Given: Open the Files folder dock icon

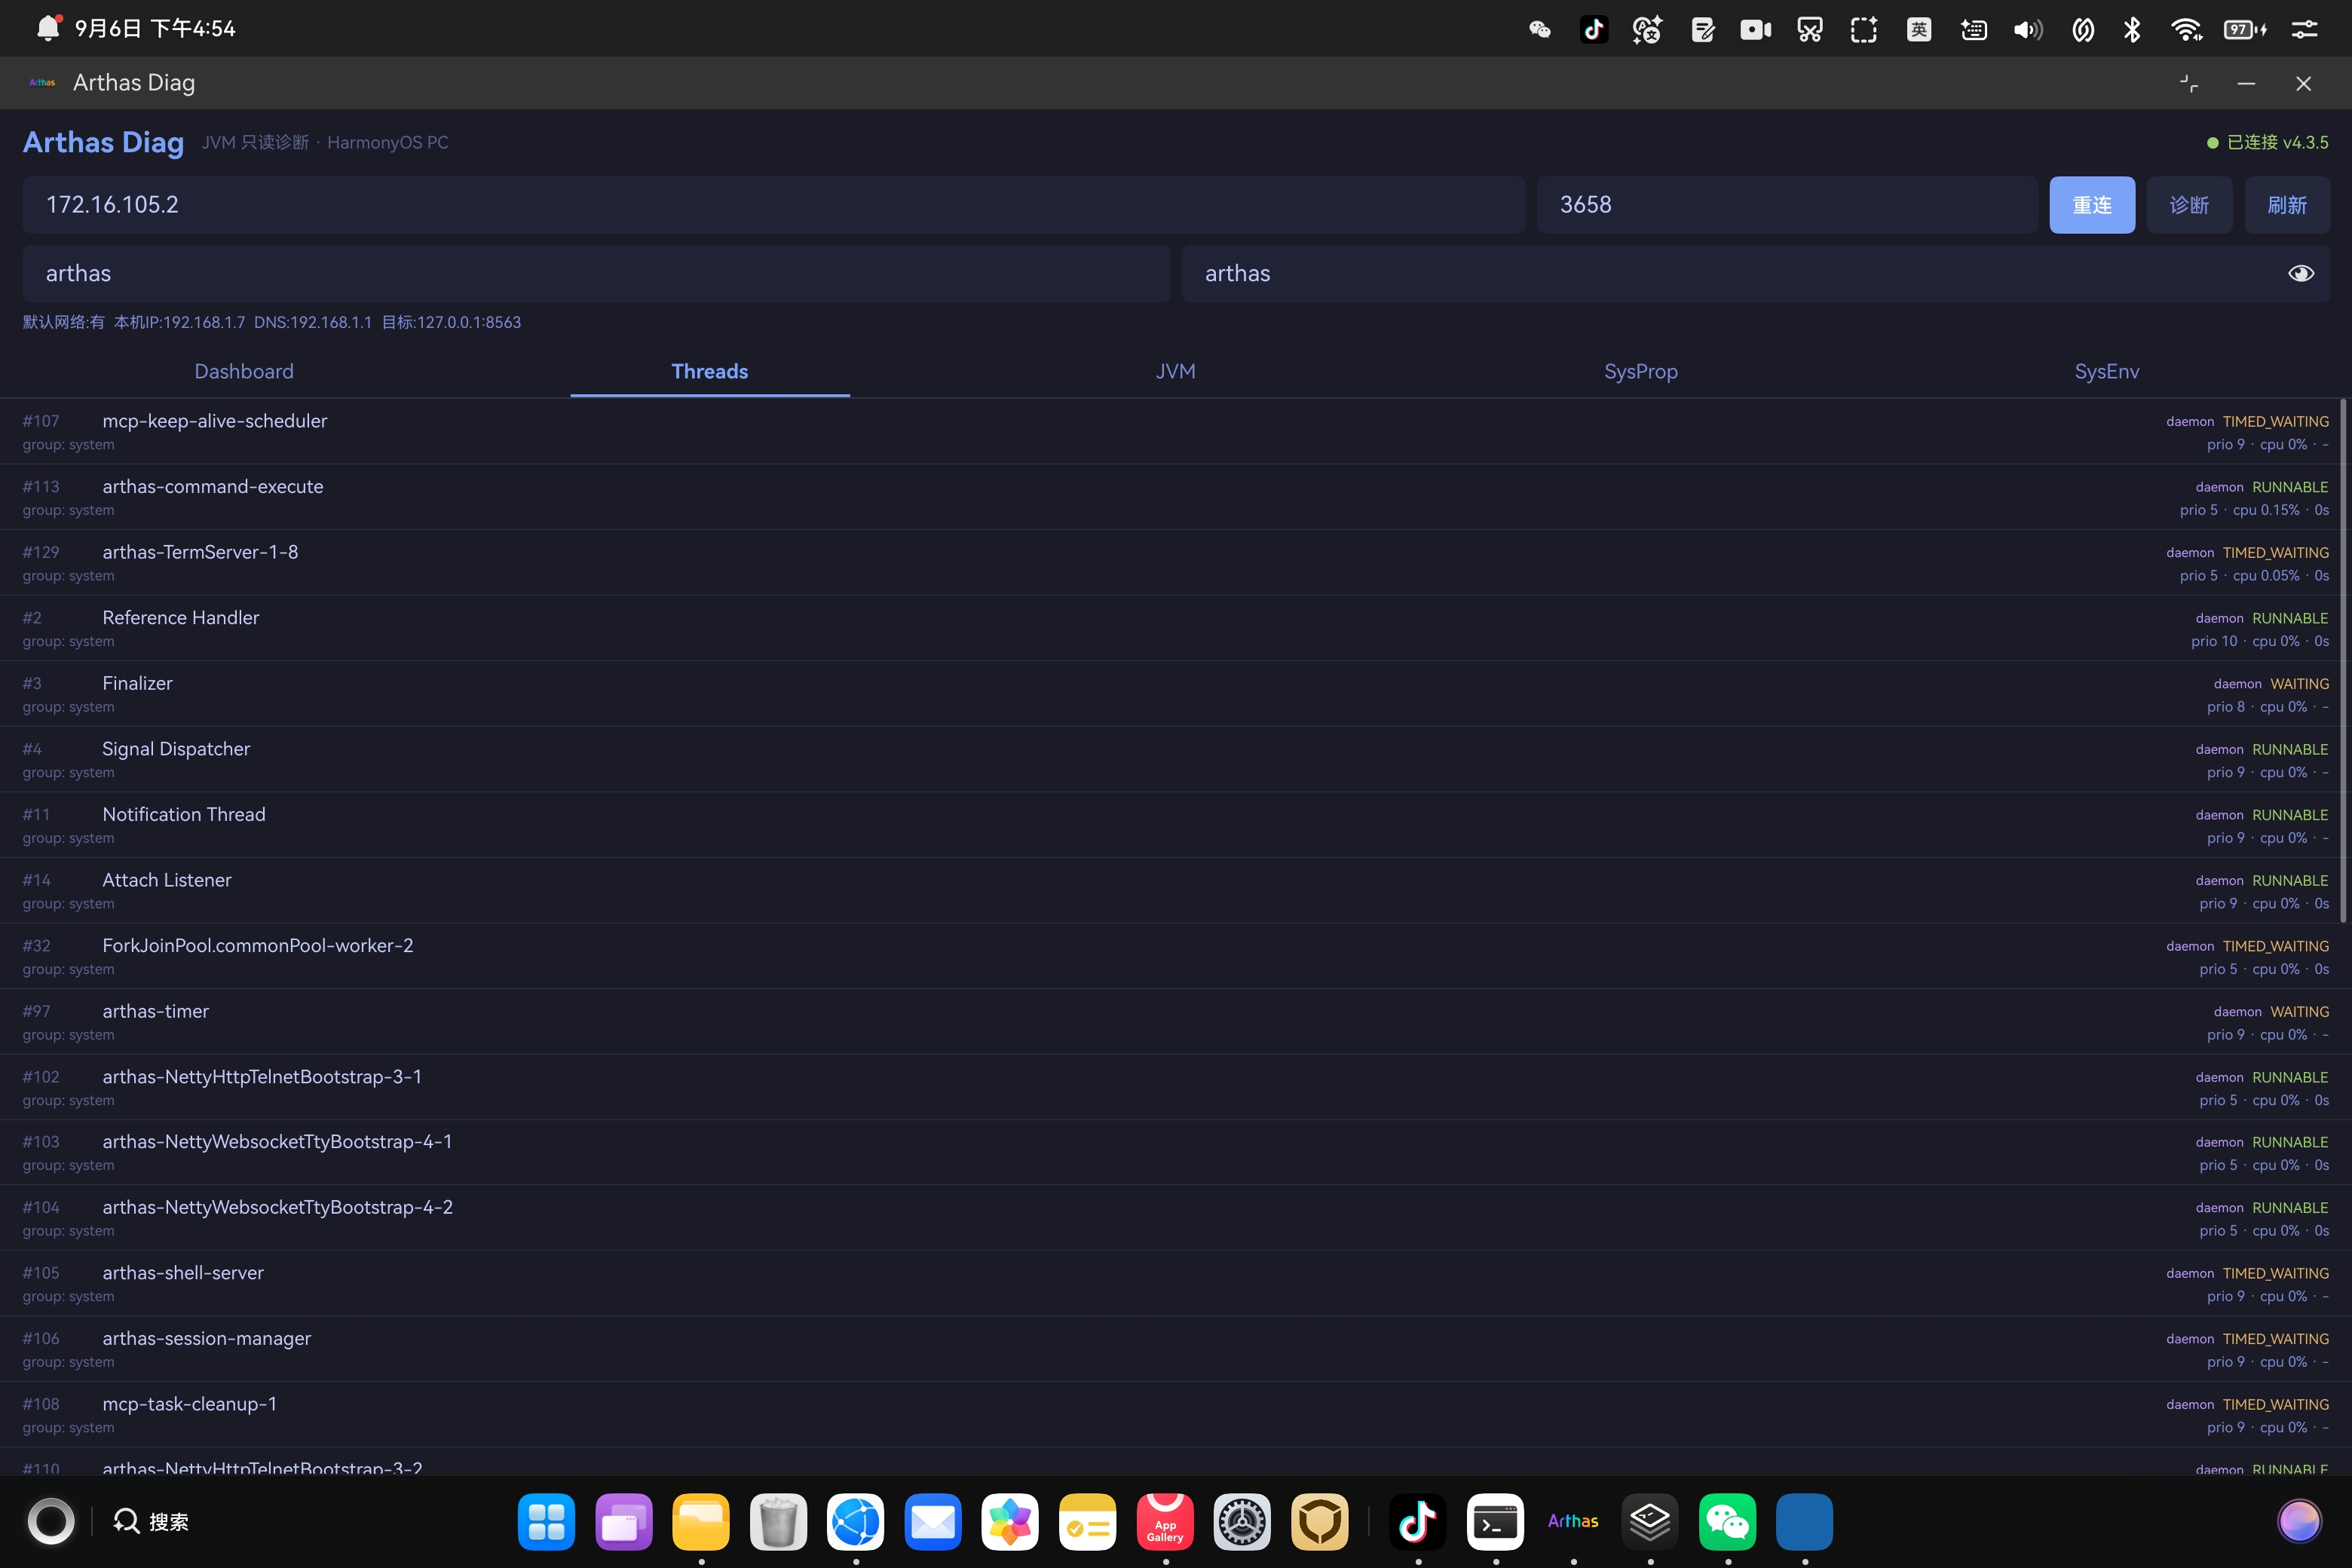Looking at the screenshot, I should (701, 1522).
